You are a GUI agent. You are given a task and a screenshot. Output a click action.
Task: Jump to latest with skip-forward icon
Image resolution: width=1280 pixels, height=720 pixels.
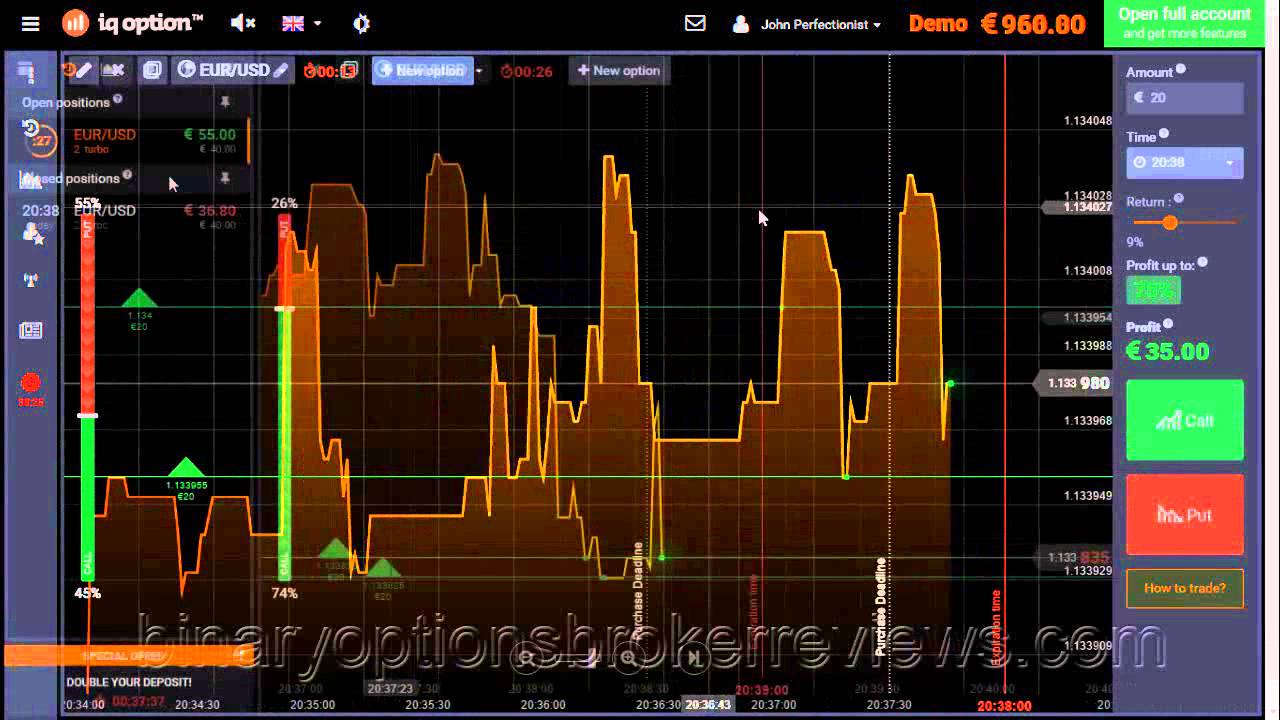click(x=694, y=657)
